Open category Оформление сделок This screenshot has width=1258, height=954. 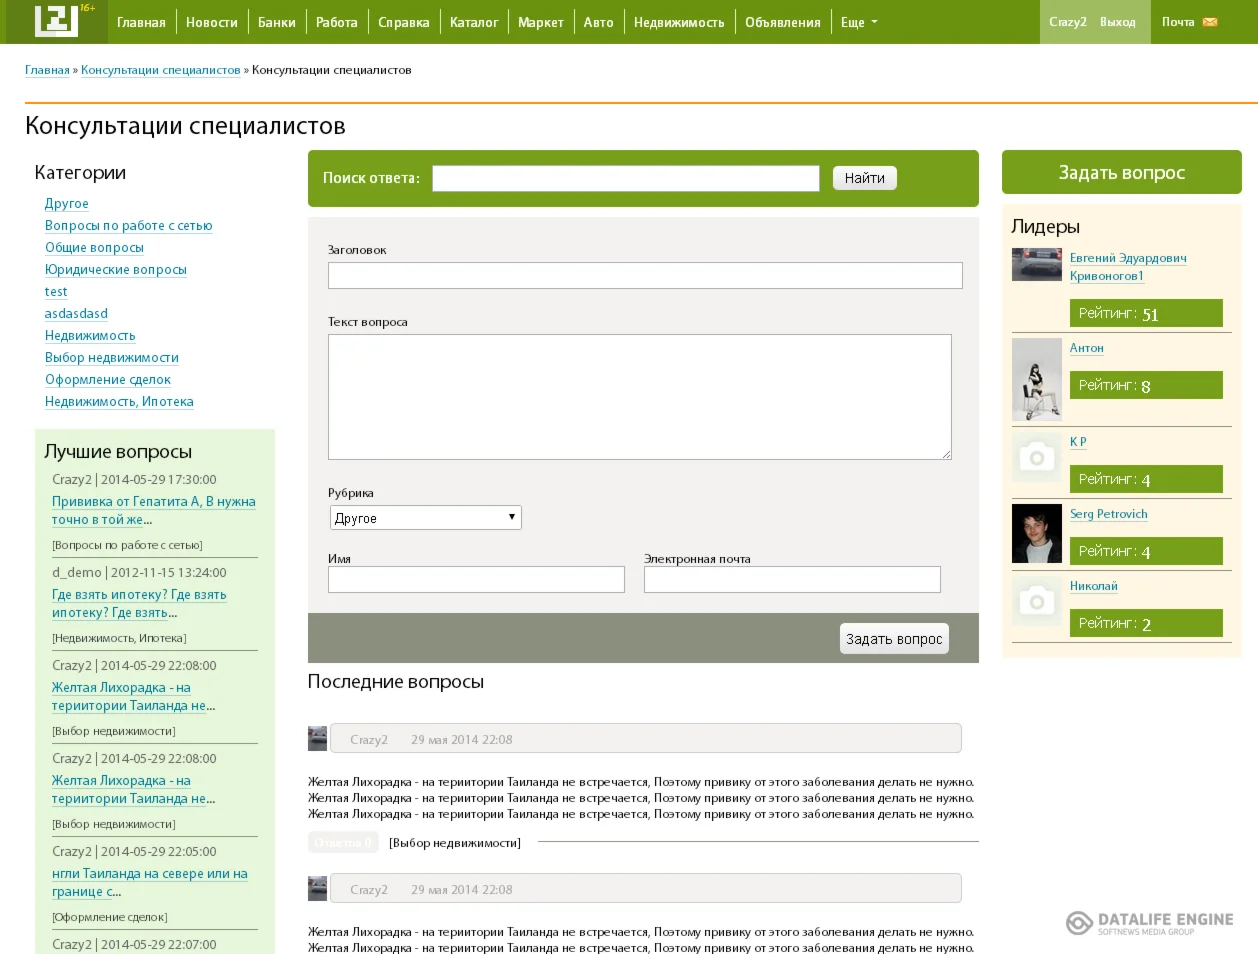point(108,379)
